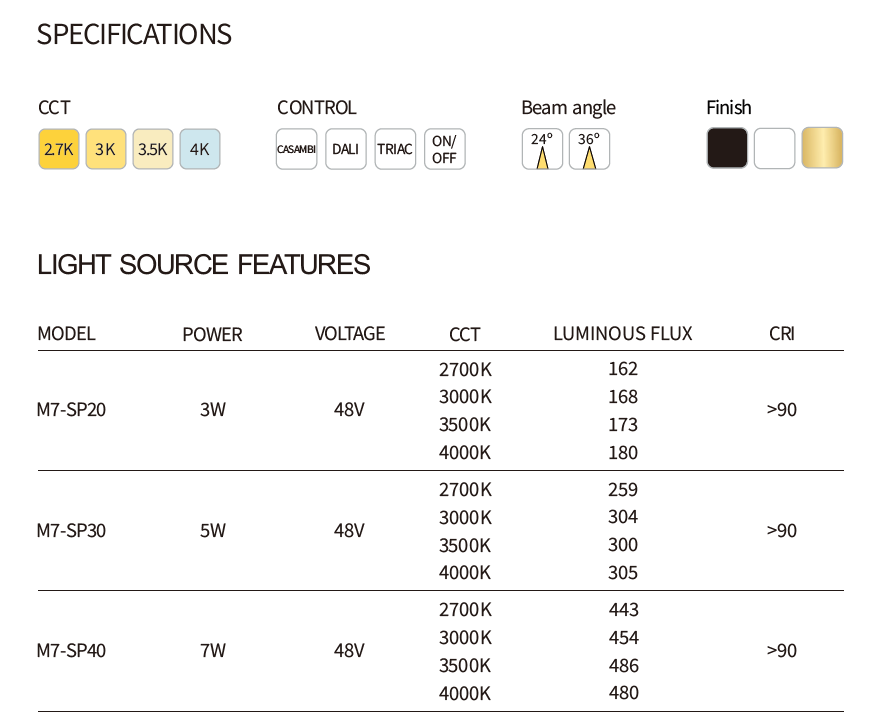Click the LIGHT SOURCE FEATURES heading

pos(203,265)
